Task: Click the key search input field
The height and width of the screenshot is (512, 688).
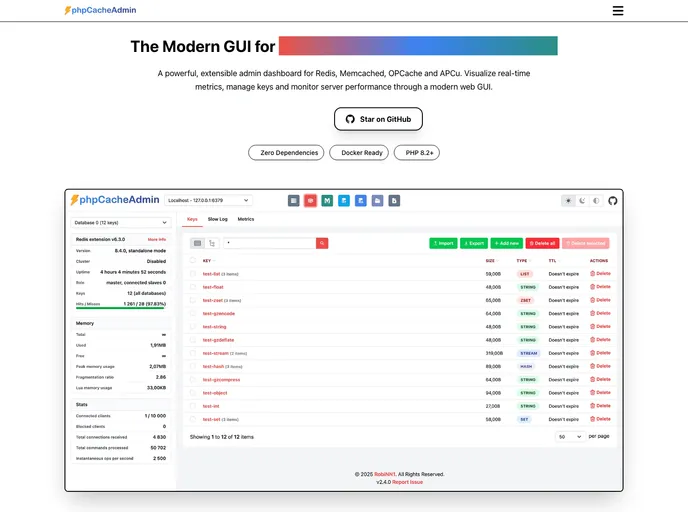Action: pyautogui.click(x=270, y=243)
